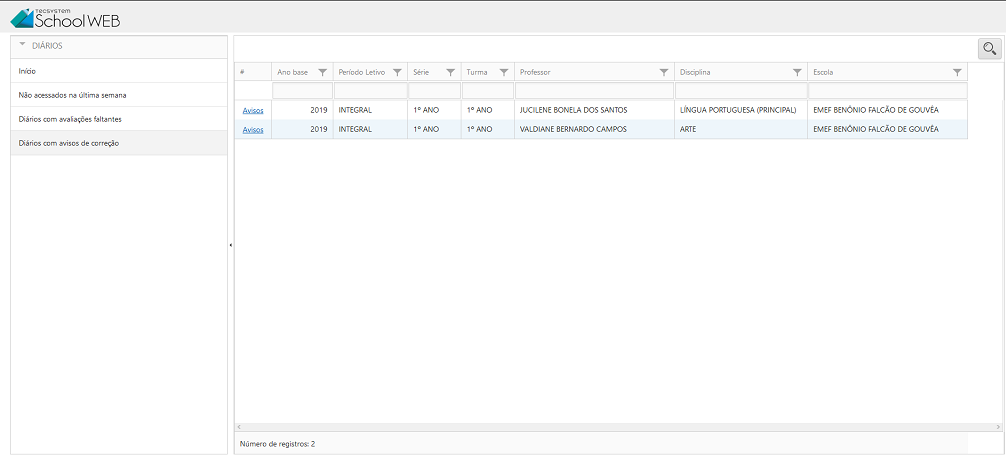The height and width of the screenshot is (457, 1006).
Task: Select Diários com avisos de correção
Action: (69, 143)
